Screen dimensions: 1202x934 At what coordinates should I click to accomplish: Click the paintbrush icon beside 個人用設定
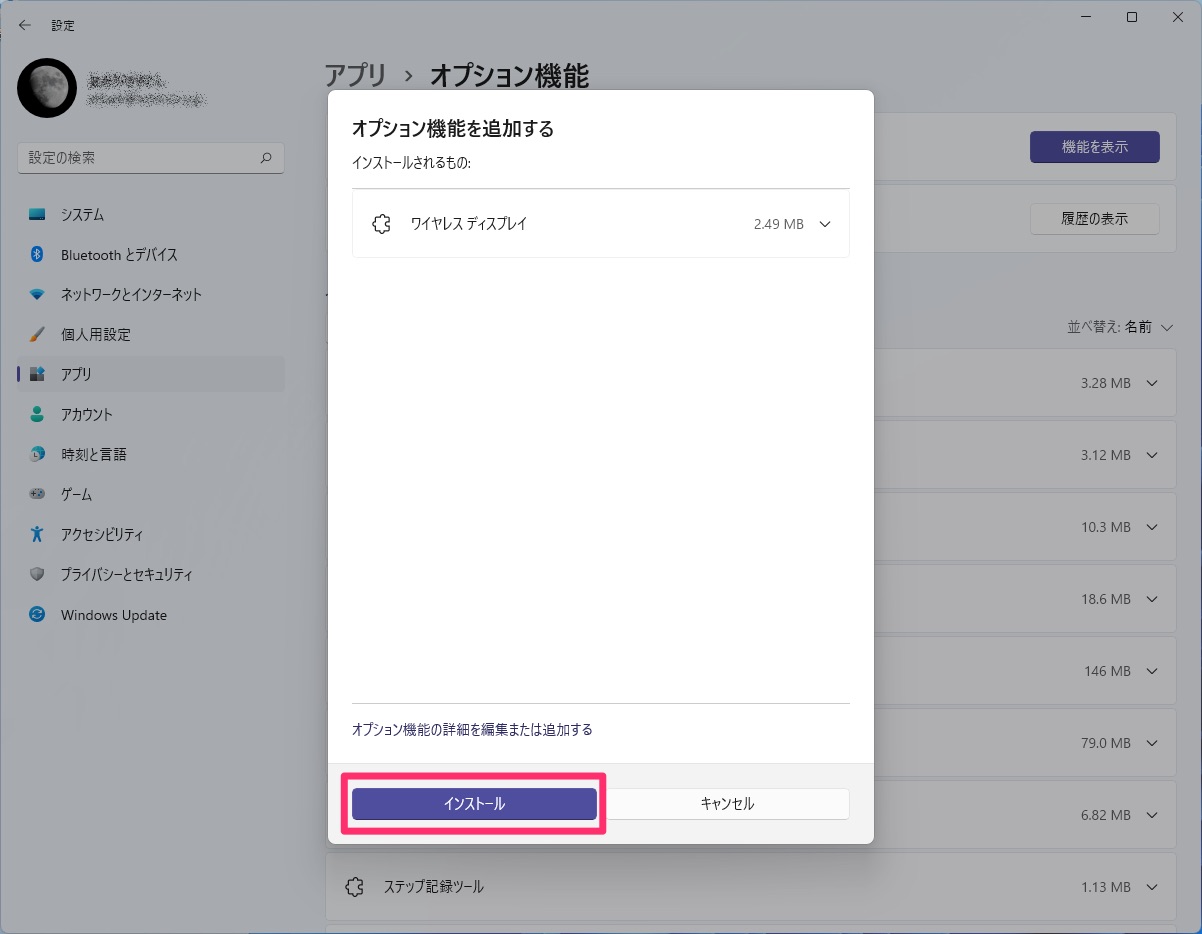37,335
